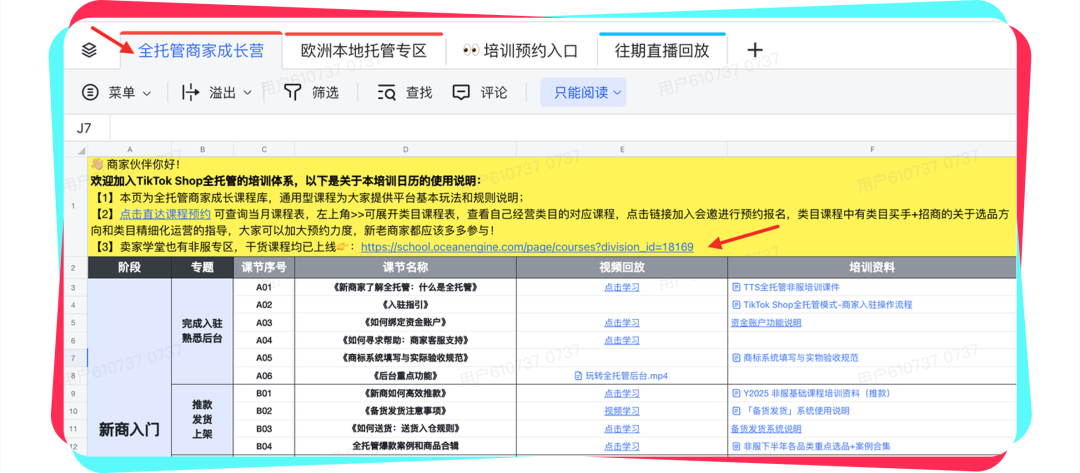Image resolution: width=1080 pixels, height=473 pixels.
Task: Open the 培训预约入口 tab
Action: (520, 51)
